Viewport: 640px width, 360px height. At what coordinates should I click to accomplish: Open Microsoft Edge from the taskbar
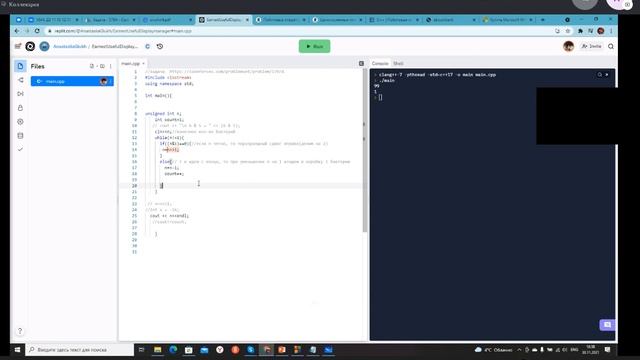(173, 350)
